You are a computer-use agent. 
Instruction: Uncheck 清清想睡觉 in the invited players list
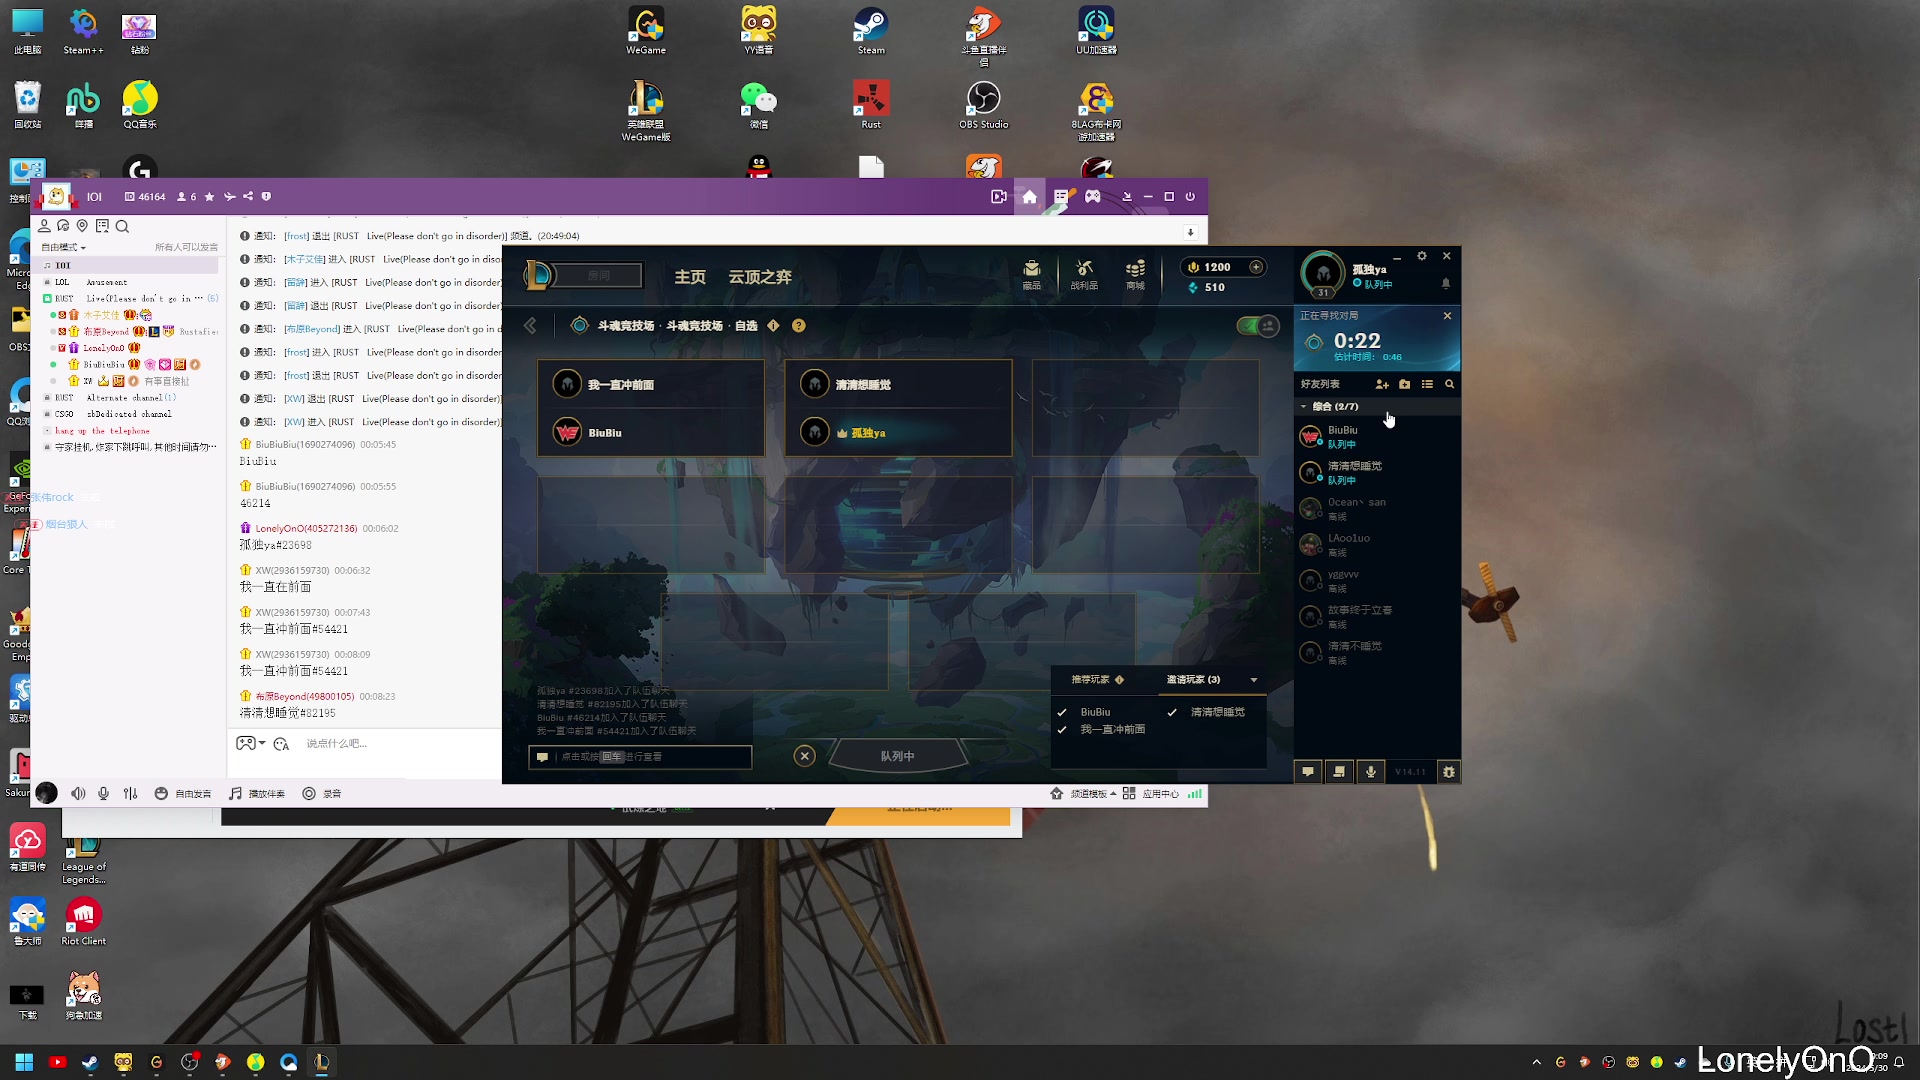pyautogui.click(x=1172, y=712)
